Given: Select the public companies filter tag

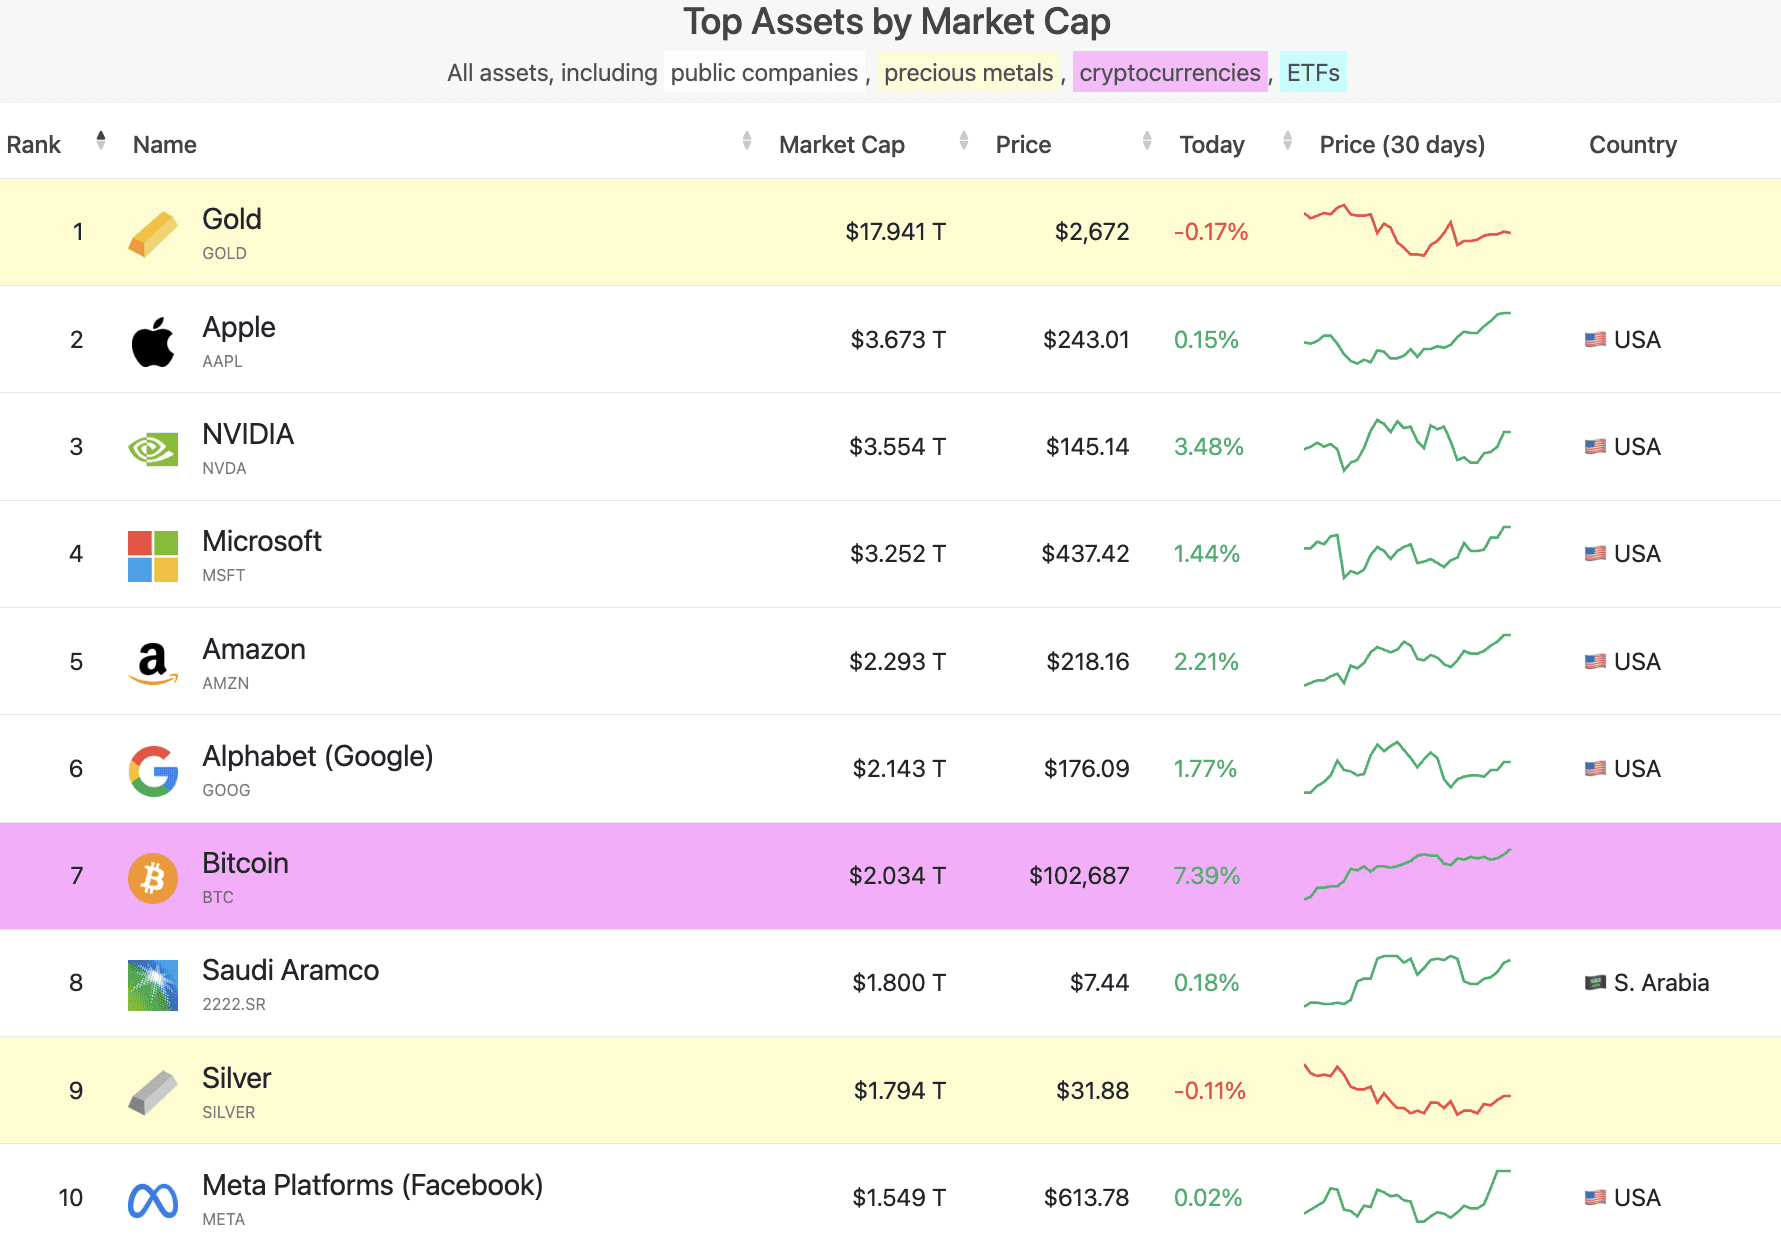Looking at the screenshot, I should pos(764,73).
